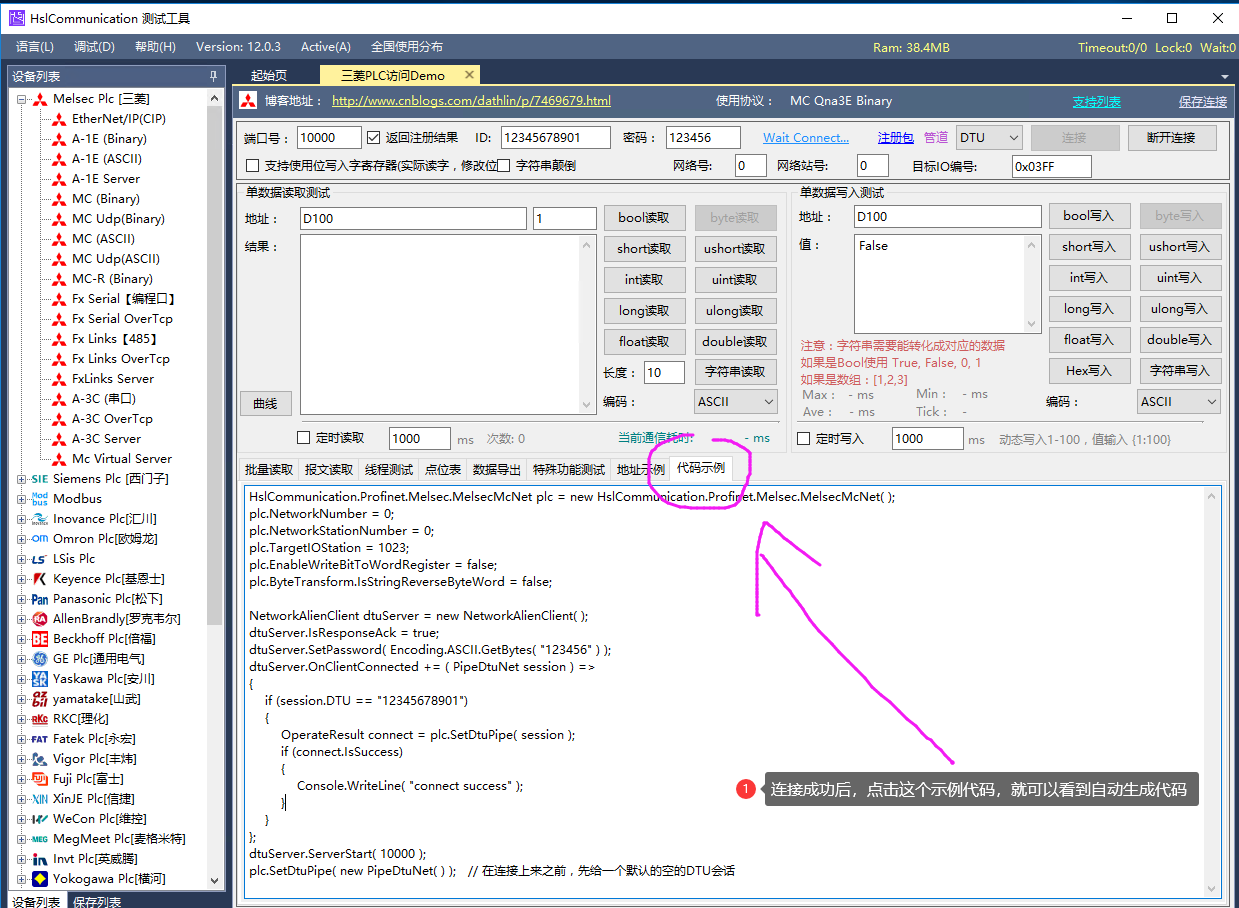Click the 断开连接 button
The height and width of the screenshot is (908, 1239).
tap(1172, 138)
